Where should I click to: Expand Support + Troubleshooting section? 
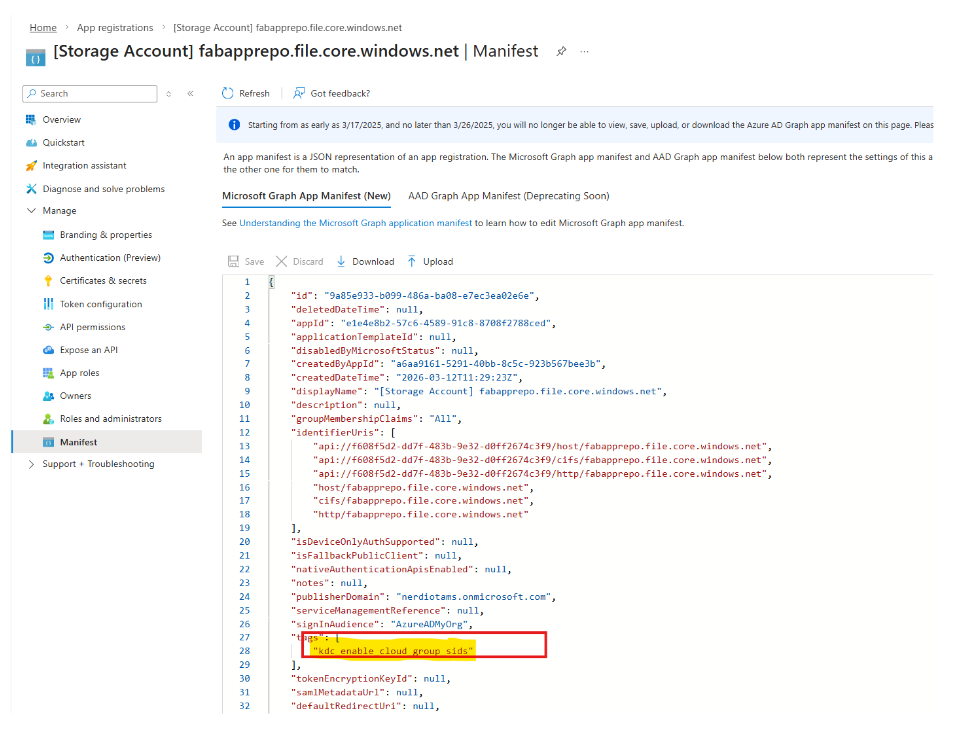coord(31,464)
